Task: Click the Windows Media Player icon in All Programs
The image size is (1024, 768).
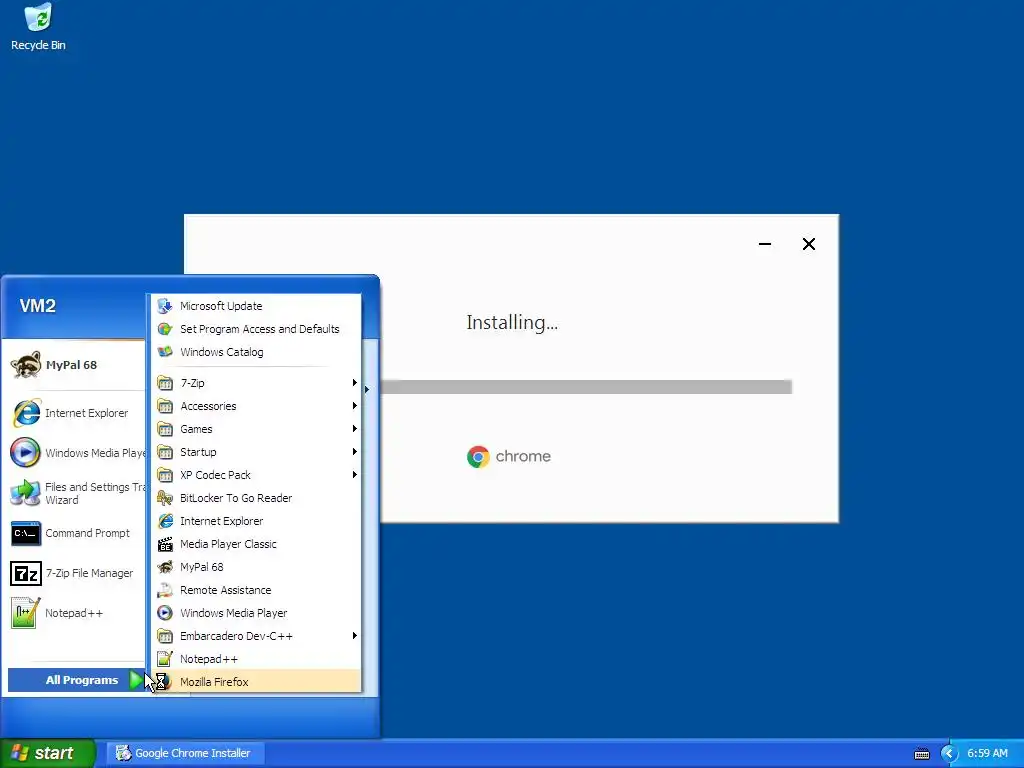Action: [x=165, y=613]
